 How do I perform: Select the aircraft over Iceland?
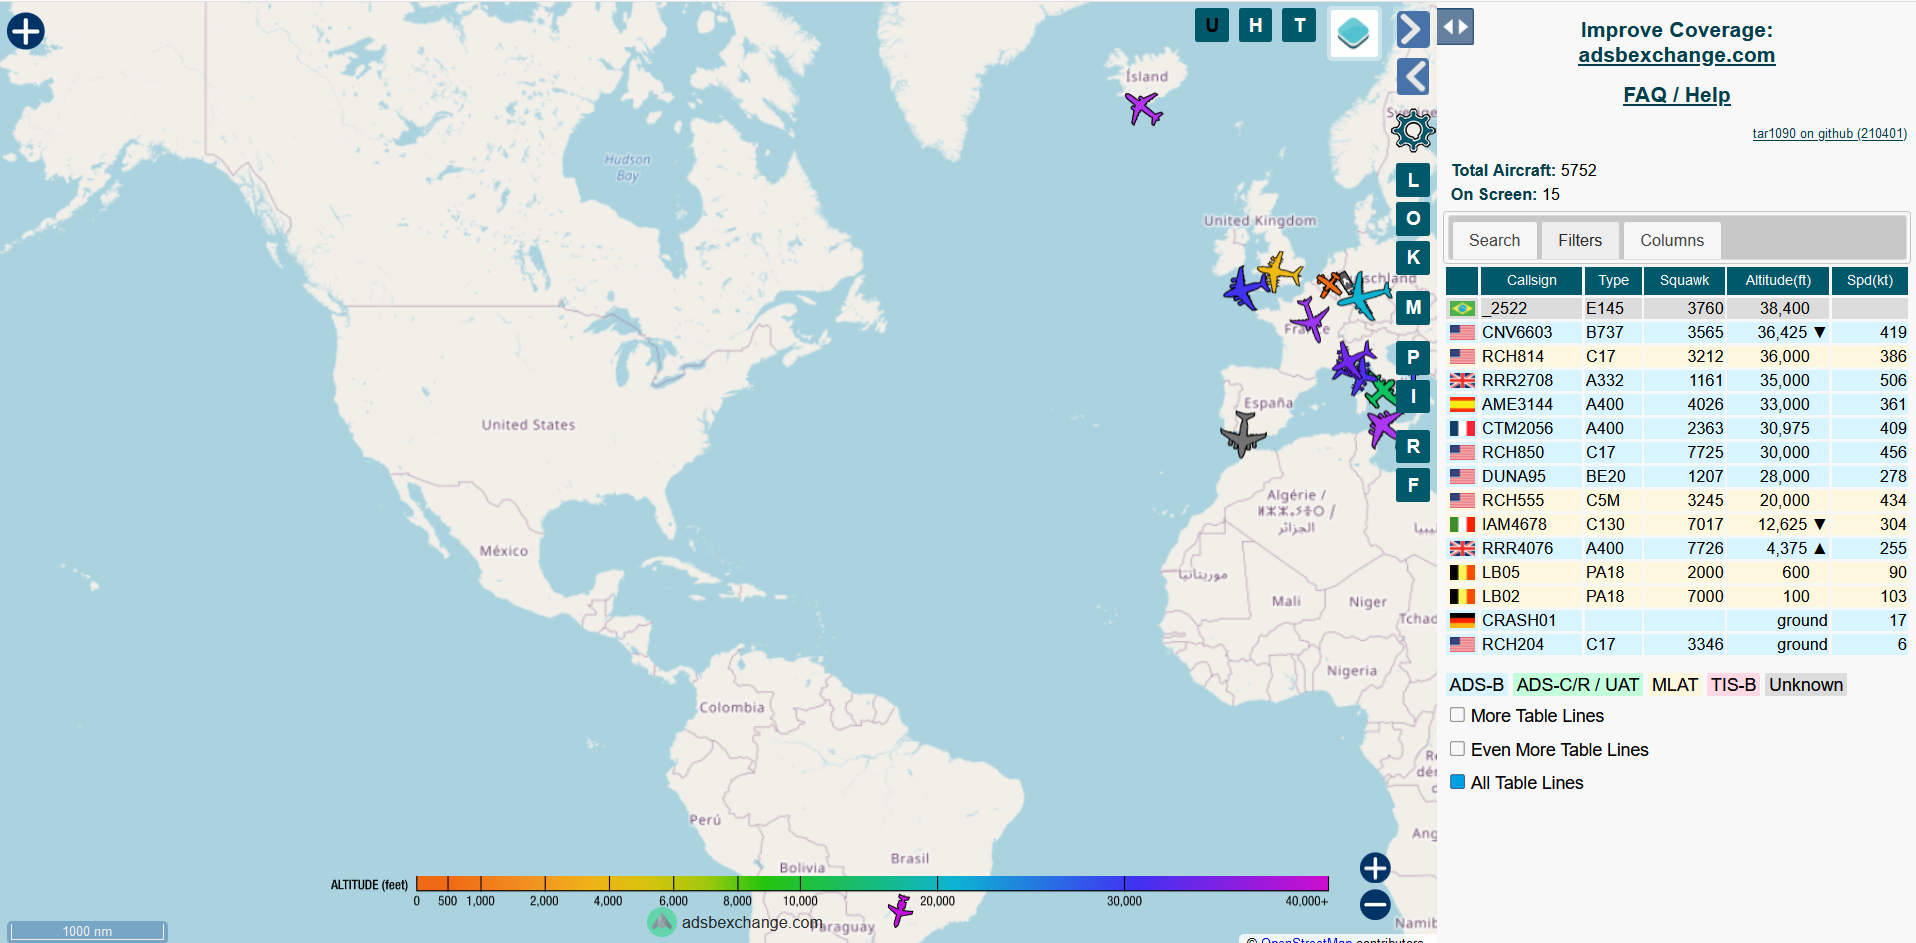[x=1143, y=108]
